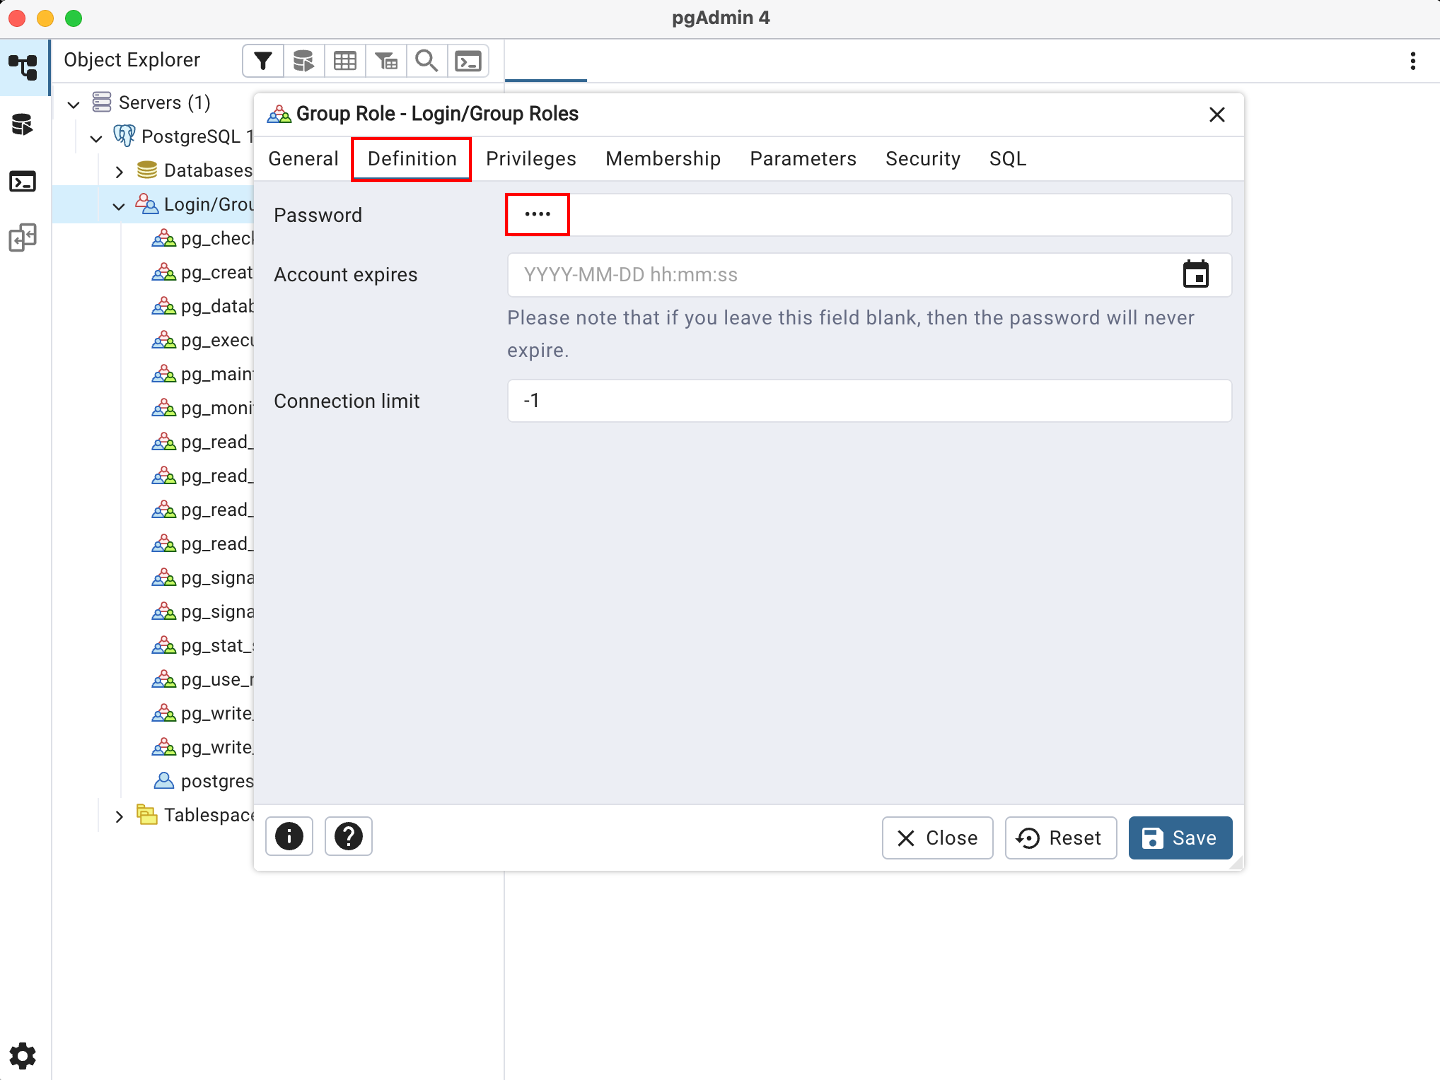Click the PostgreSQL elephant icon
Viewport: 1440px width, 1080px height.
click(124, 136)
